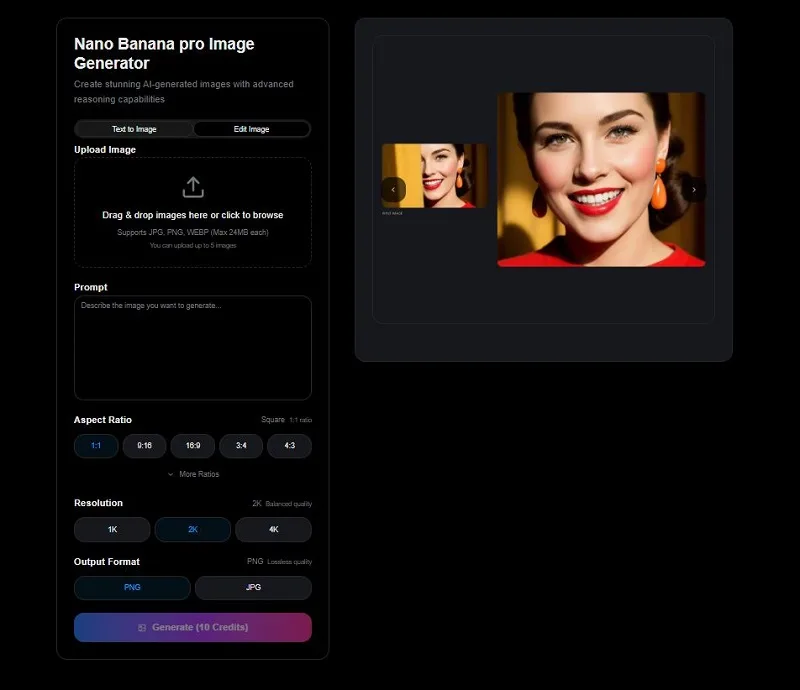Image resolution: width=800 pixels, height=690 pixels.
Task: Select the 3:4 aspect ratio
Action: 241,446
